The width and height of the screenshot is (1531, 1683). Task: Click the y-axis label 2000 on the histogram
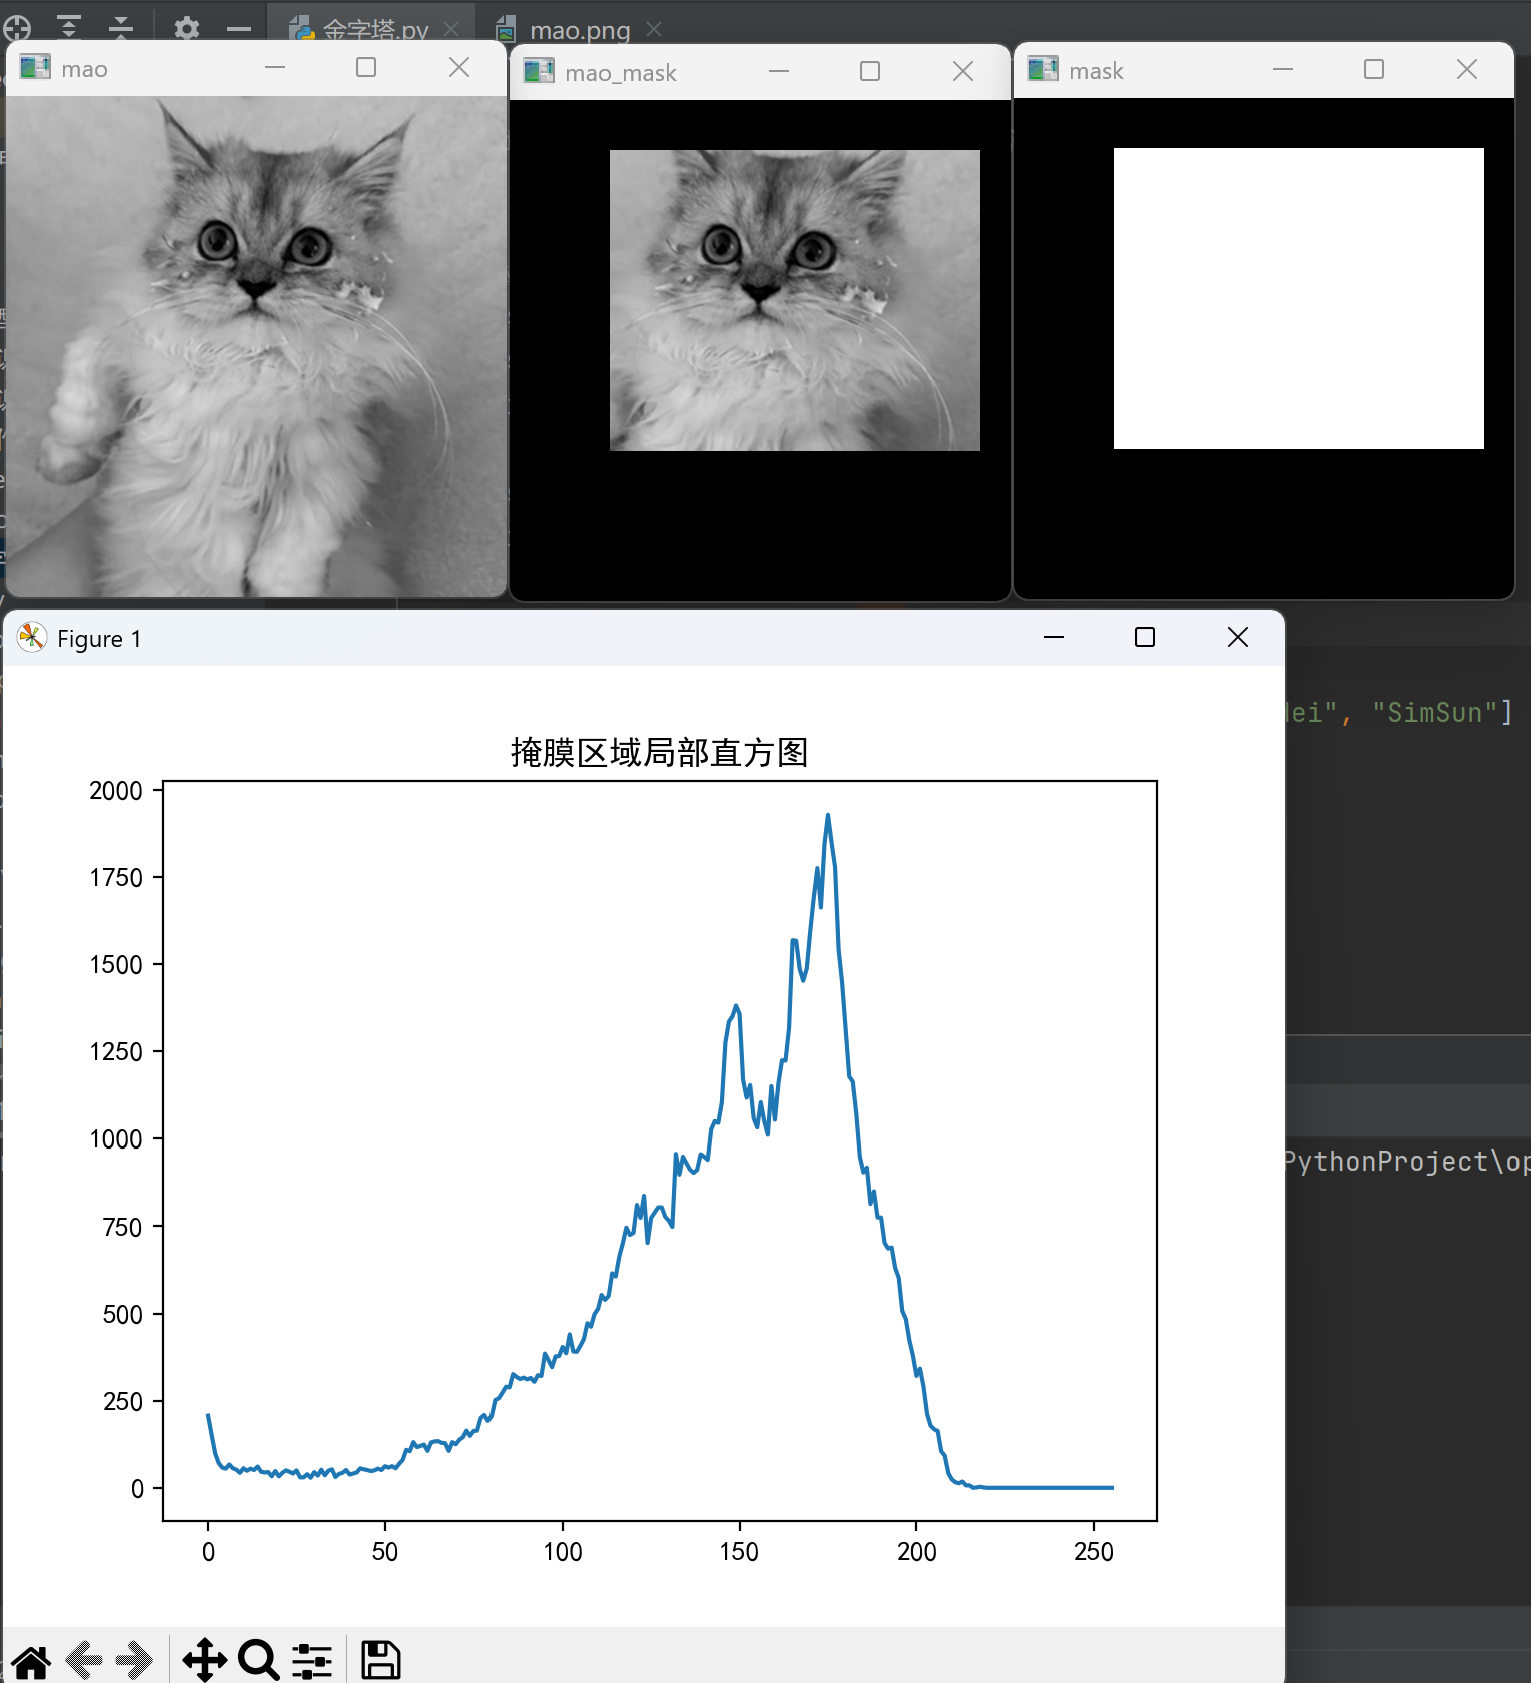point(116,791)
